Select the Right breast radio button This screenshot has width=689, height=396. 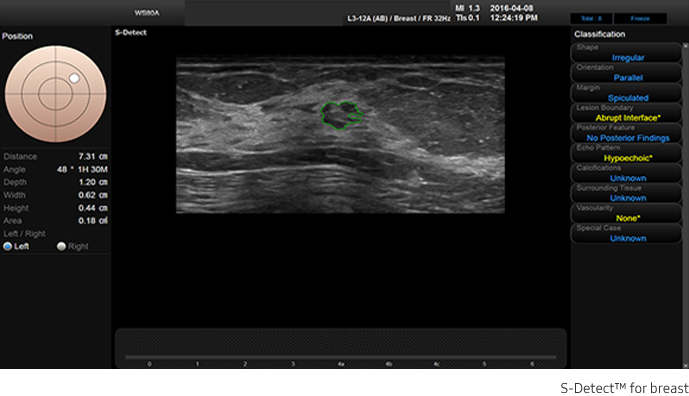click(x=61, y=246)
